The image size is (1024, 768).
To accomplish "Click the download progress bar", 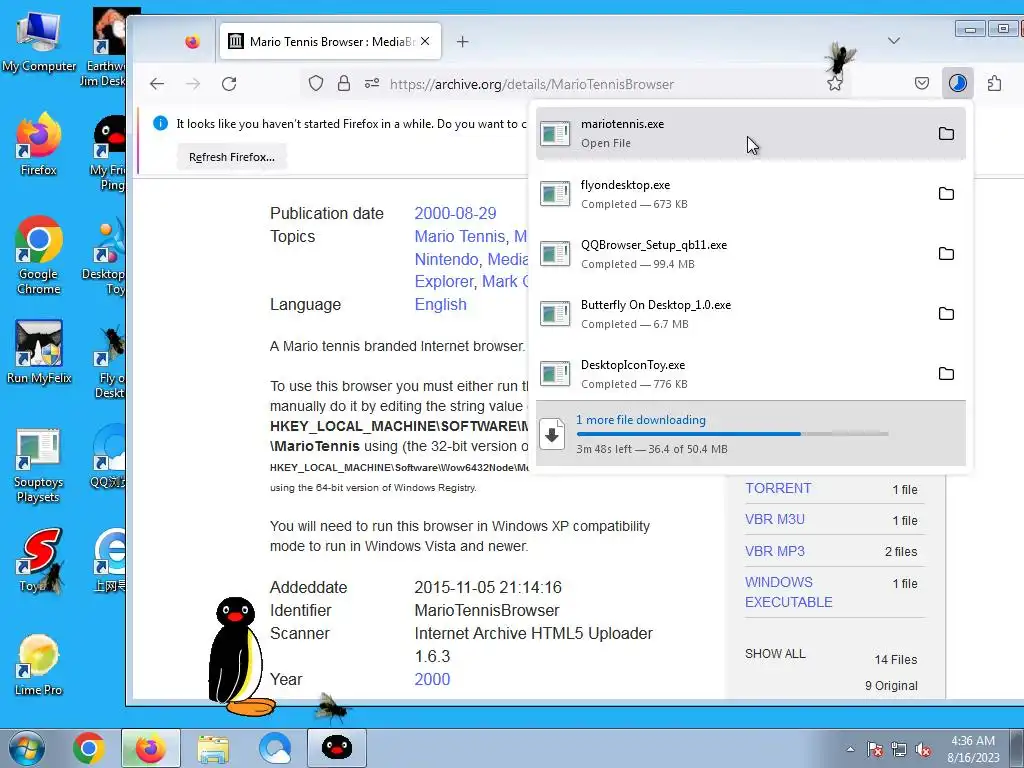I will click(x=732, y=434).
